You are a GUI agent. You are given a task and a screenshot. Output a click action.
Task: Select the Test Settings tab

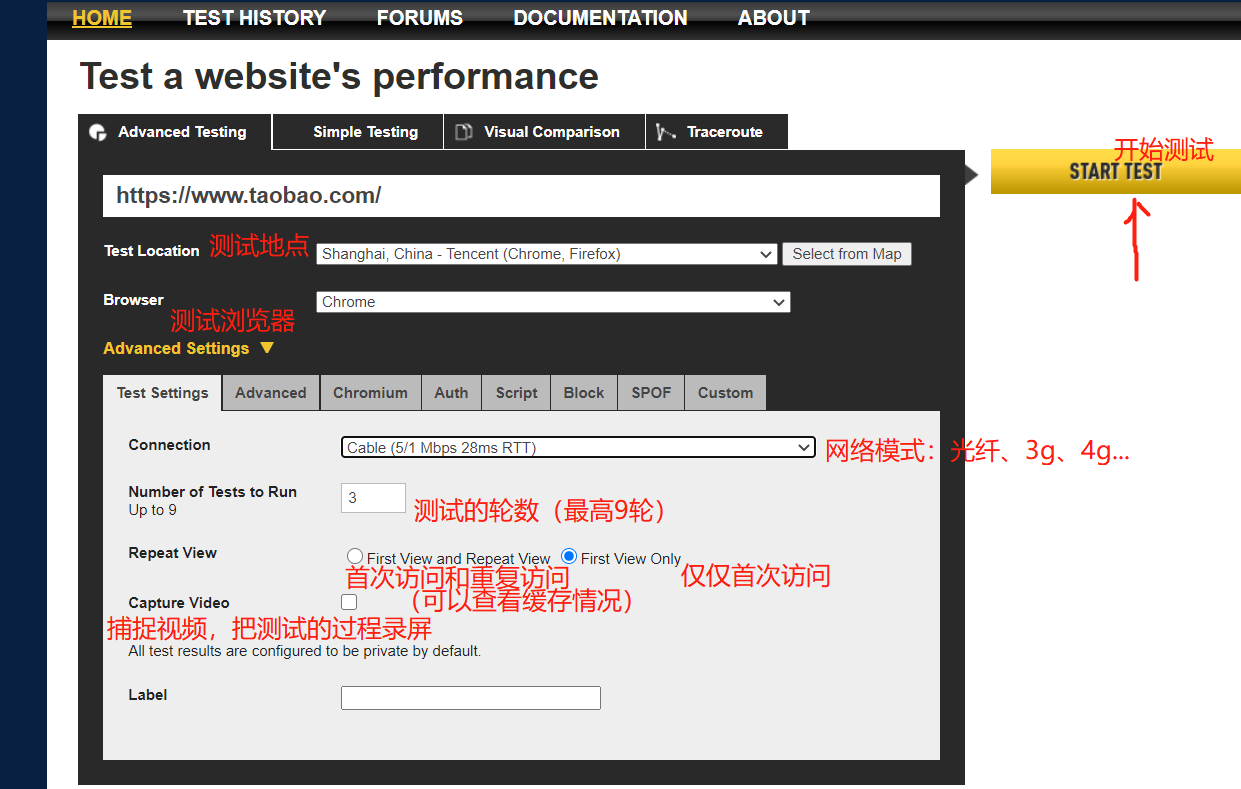click(162, 393)
